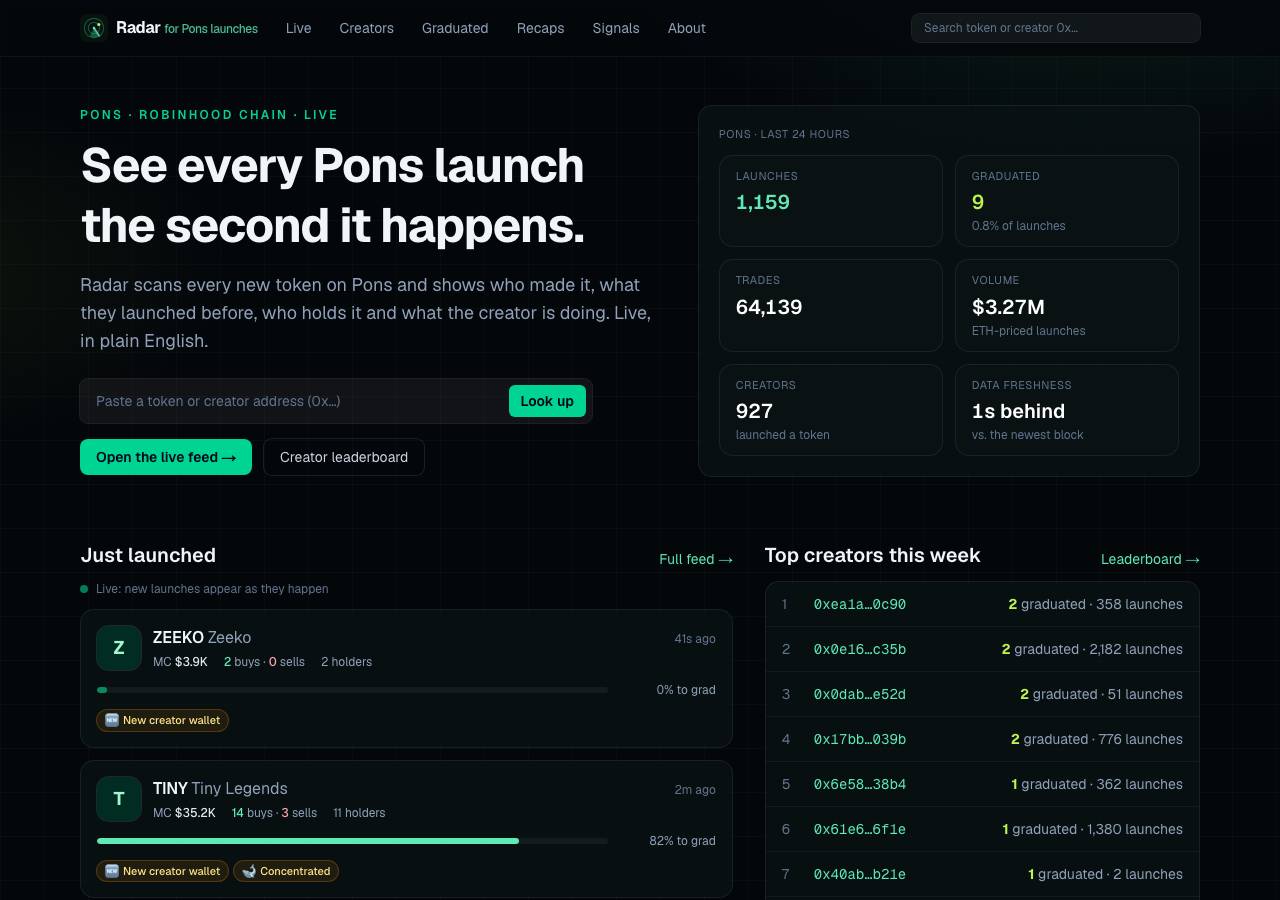Click the Launches 1,159 stat card

831,201
